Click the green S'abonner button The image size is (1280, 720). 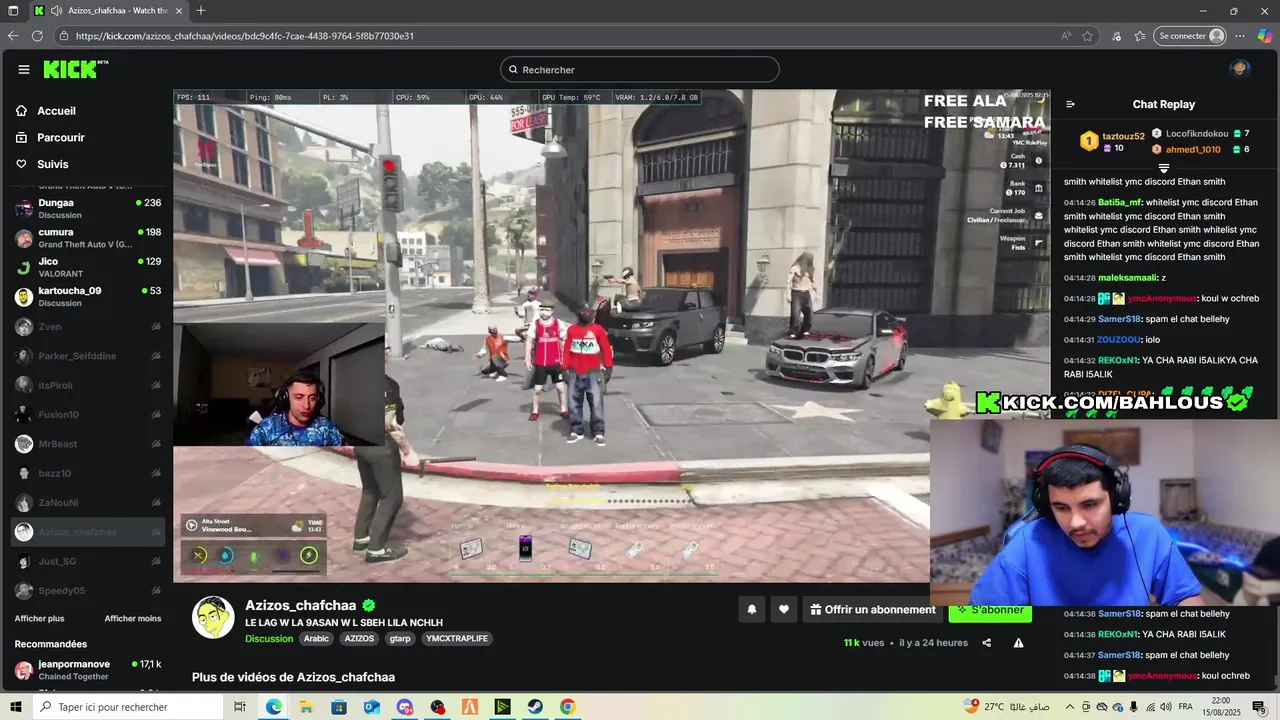[x=990, y=610]
